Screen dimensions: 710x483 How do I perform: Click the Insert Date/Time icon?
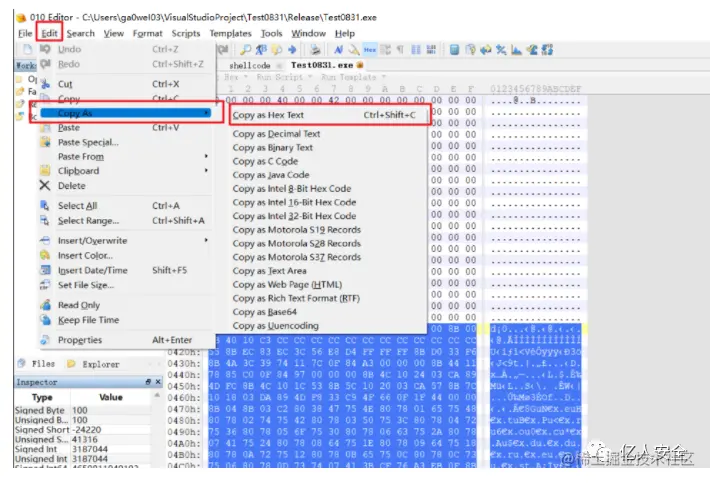pos(45,270)
